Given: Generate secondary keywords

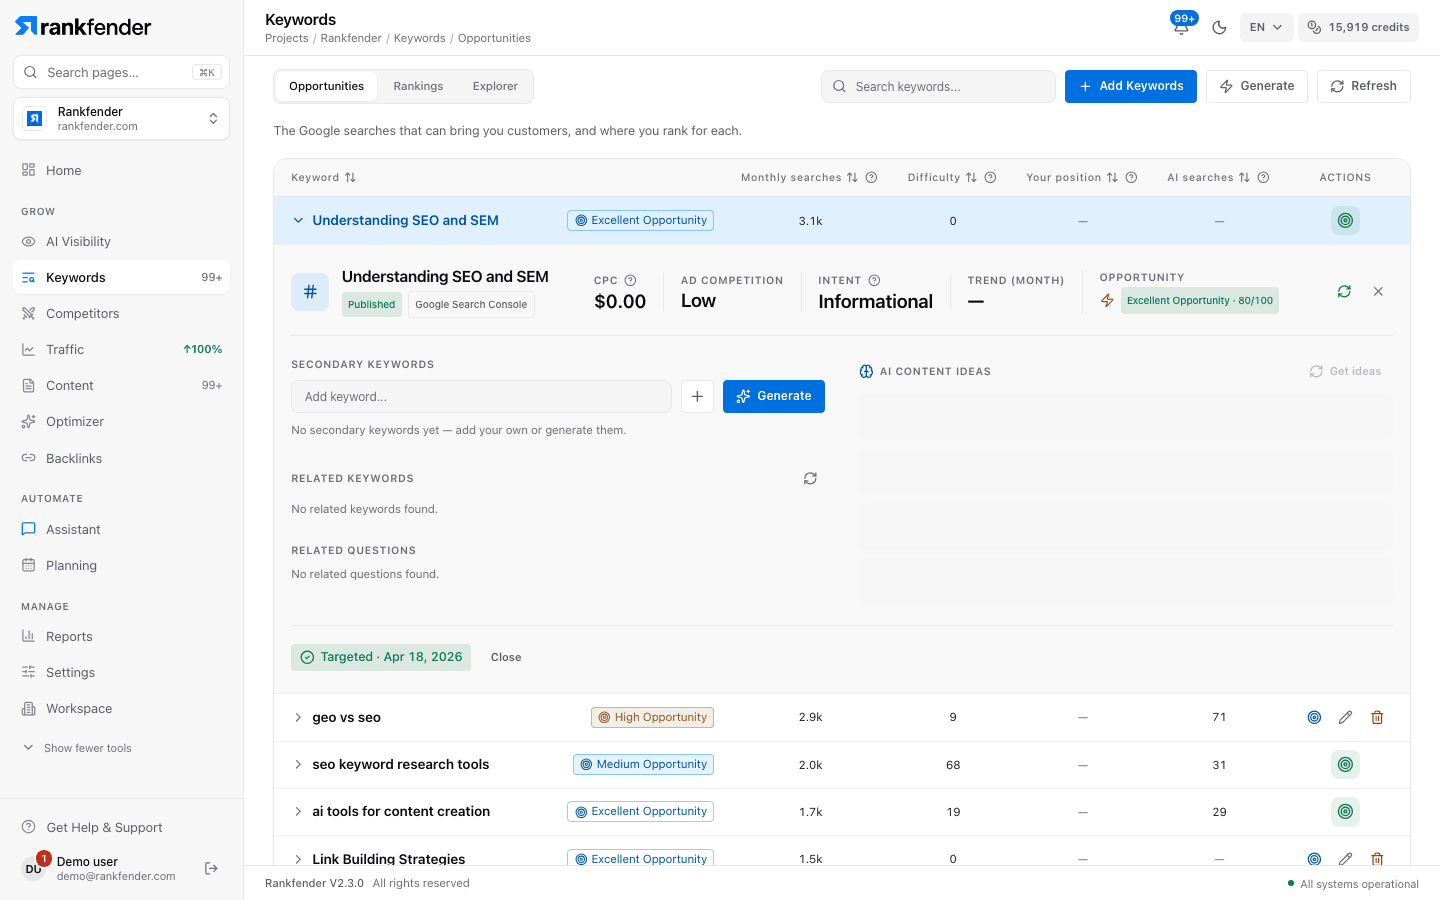Looking at the screenshot, I should coord(774,396).
